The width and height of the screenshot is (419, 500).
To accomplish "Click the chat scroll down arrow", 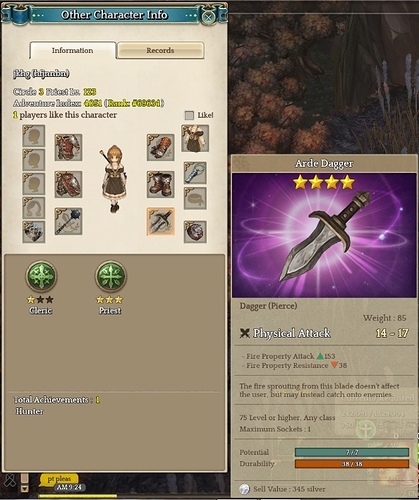I will point(24,489).
